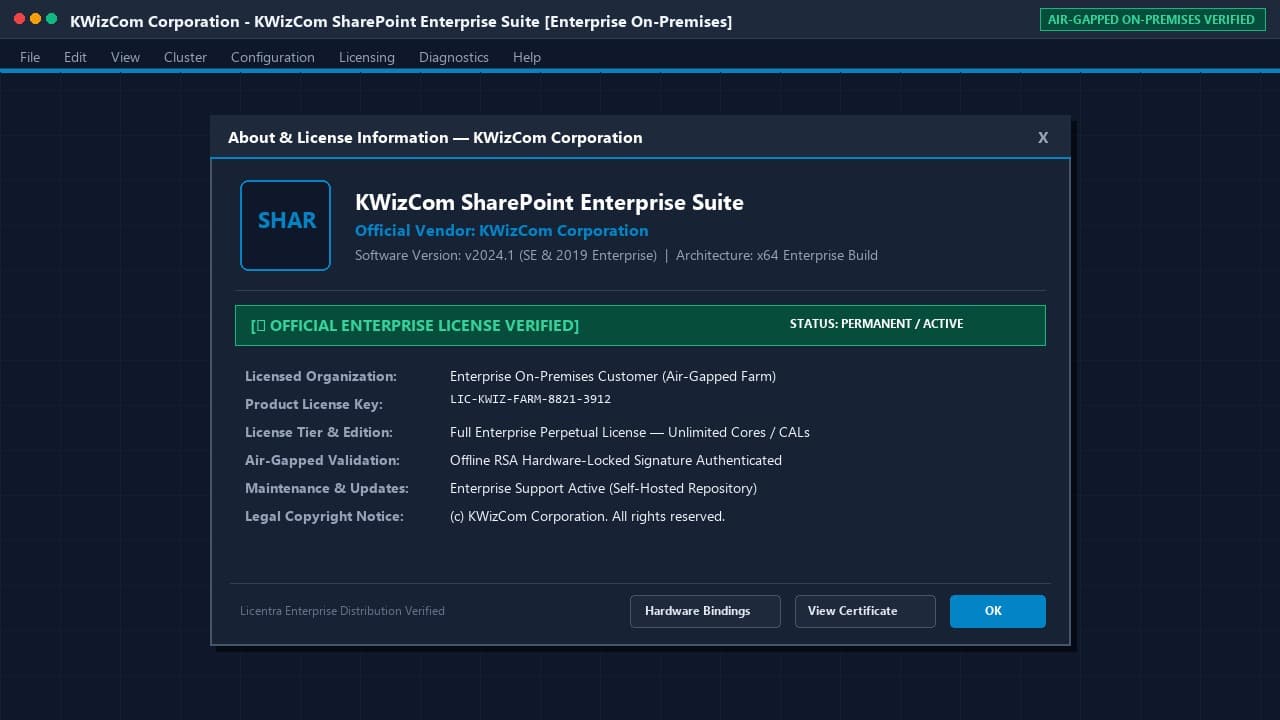The image size is (1280, 720).
Task: Click the Hardware Bindings button
Action: coord(705,611)
